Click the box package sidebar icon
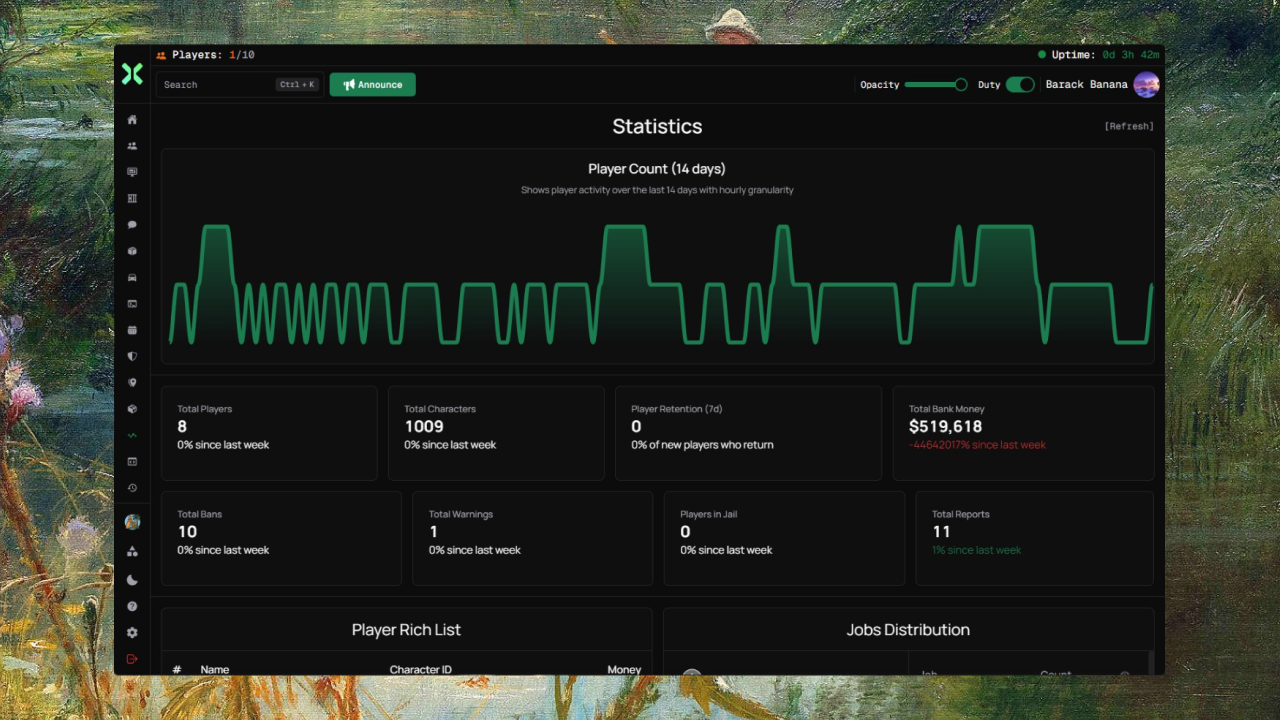Image resolution: width=1280 pixels, height=720 pixels. click(132, 251)
